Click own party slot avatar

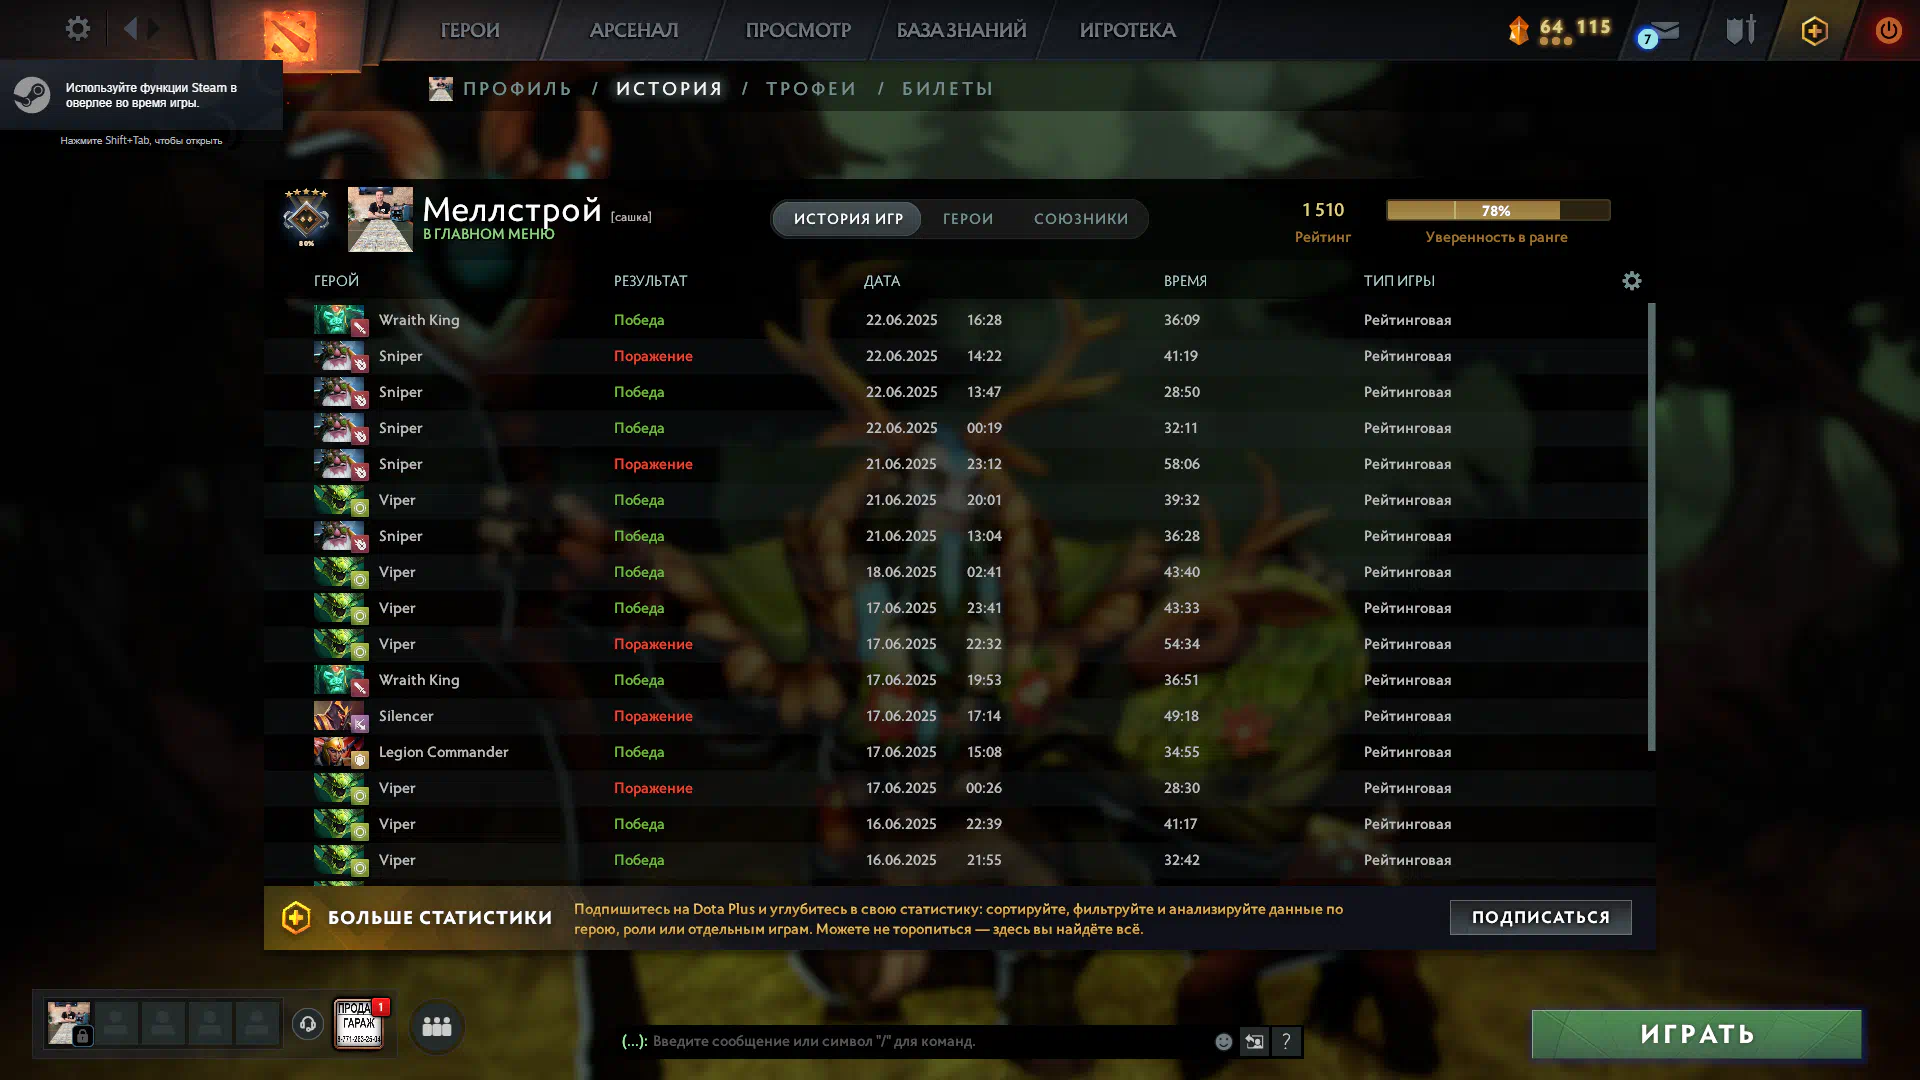point(69,1024)
